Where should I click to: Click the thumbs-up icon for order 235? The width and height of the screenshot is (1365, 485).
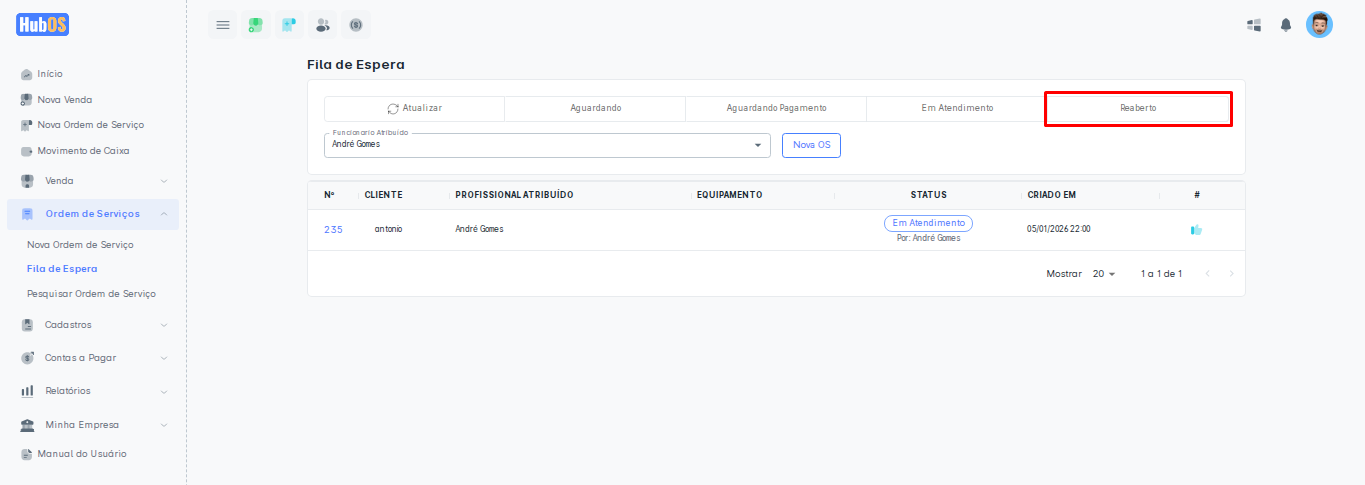point(1196,230)
